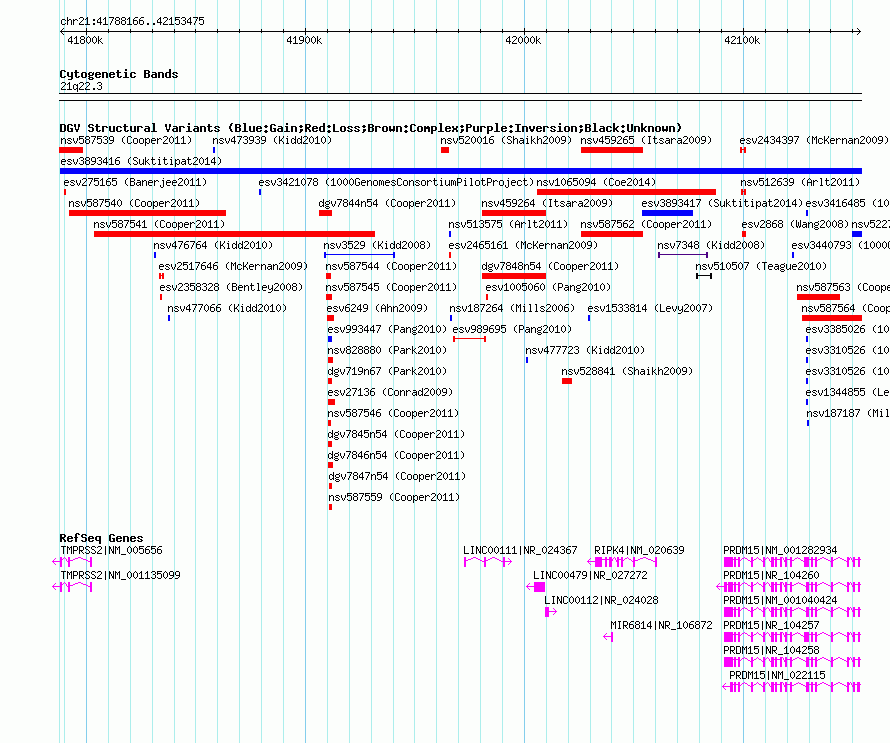Viewport: 890px width, 743px height.
Task: Click the LINC00112 gene glyph
Action: click(x=551, y=612)
